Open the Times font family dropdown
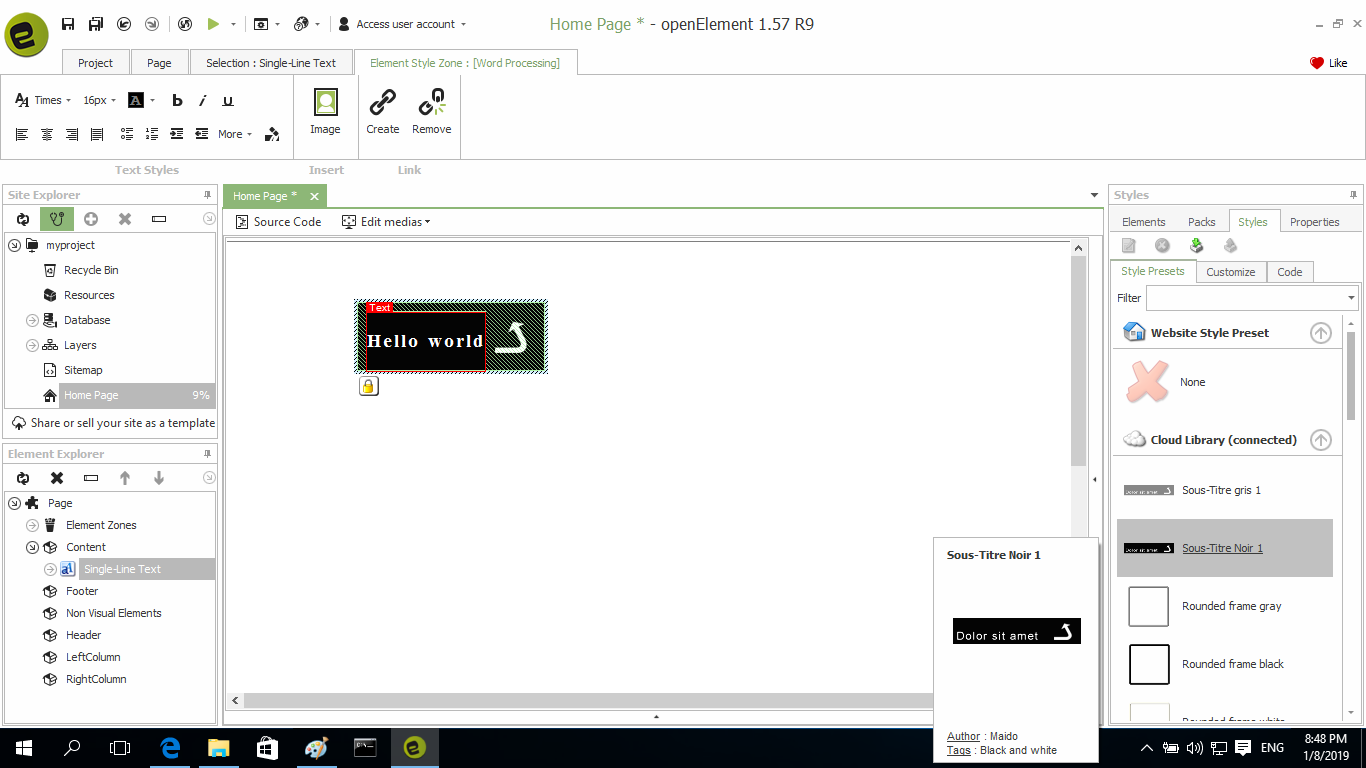This screenshot has height=768, width=1366. pyautogui.click(x=44, y=100)
